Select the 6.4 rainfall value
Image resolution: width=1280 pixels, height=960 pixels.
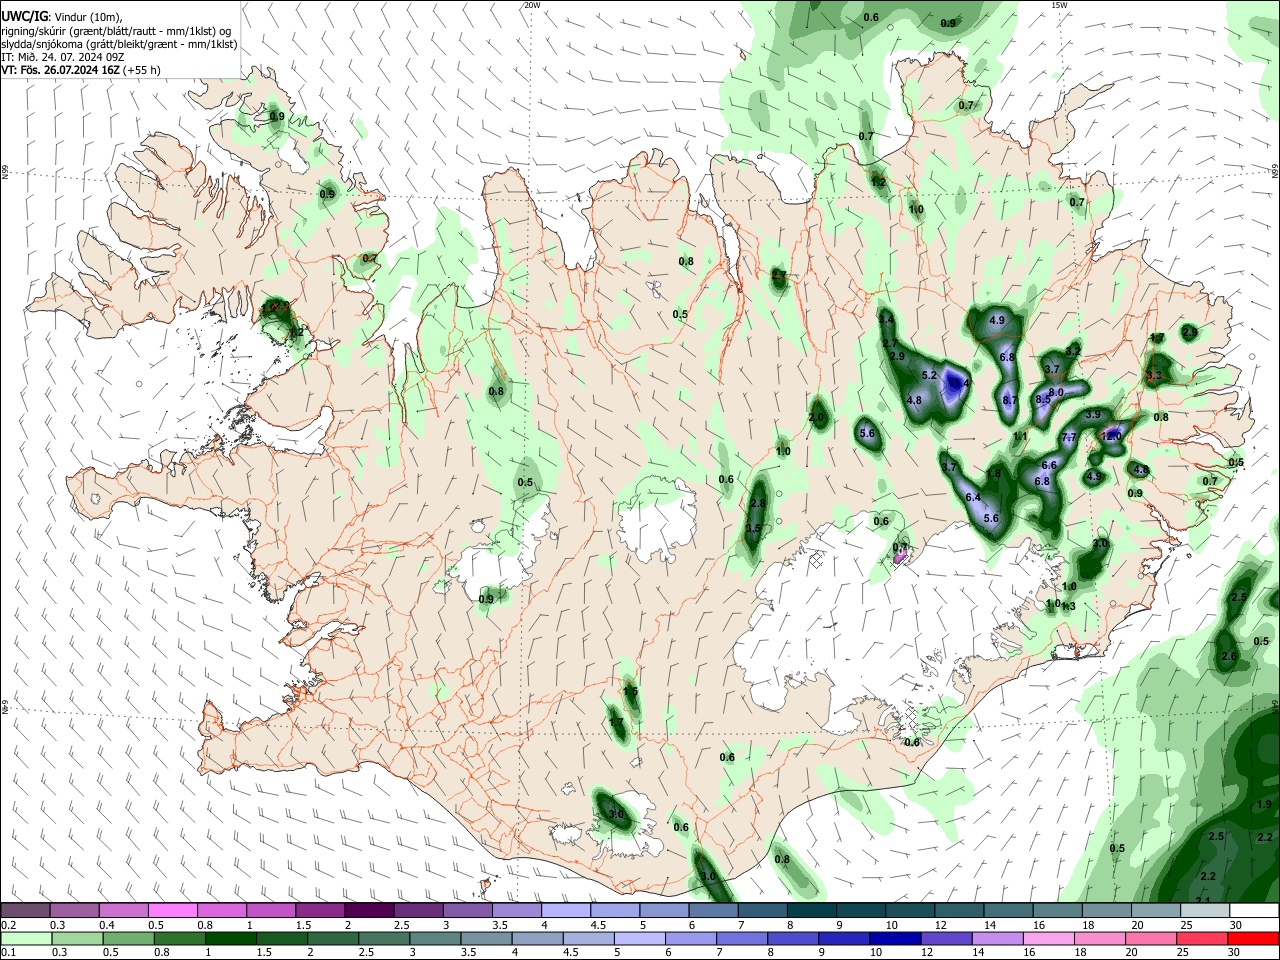tap(973, 497)
